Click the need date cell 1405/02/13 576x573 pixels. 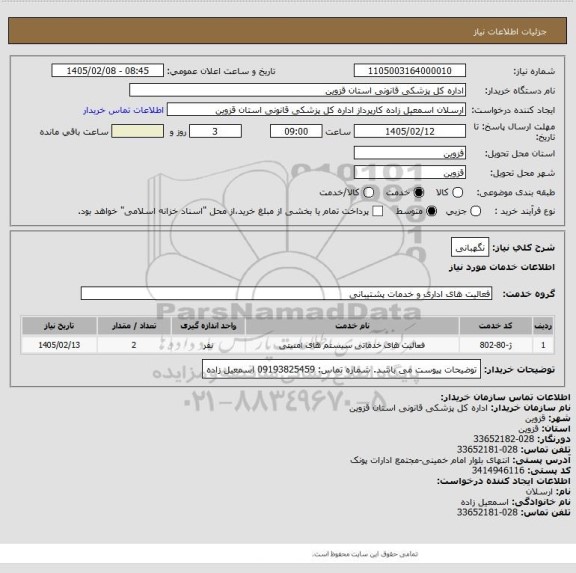pos(59,345)
